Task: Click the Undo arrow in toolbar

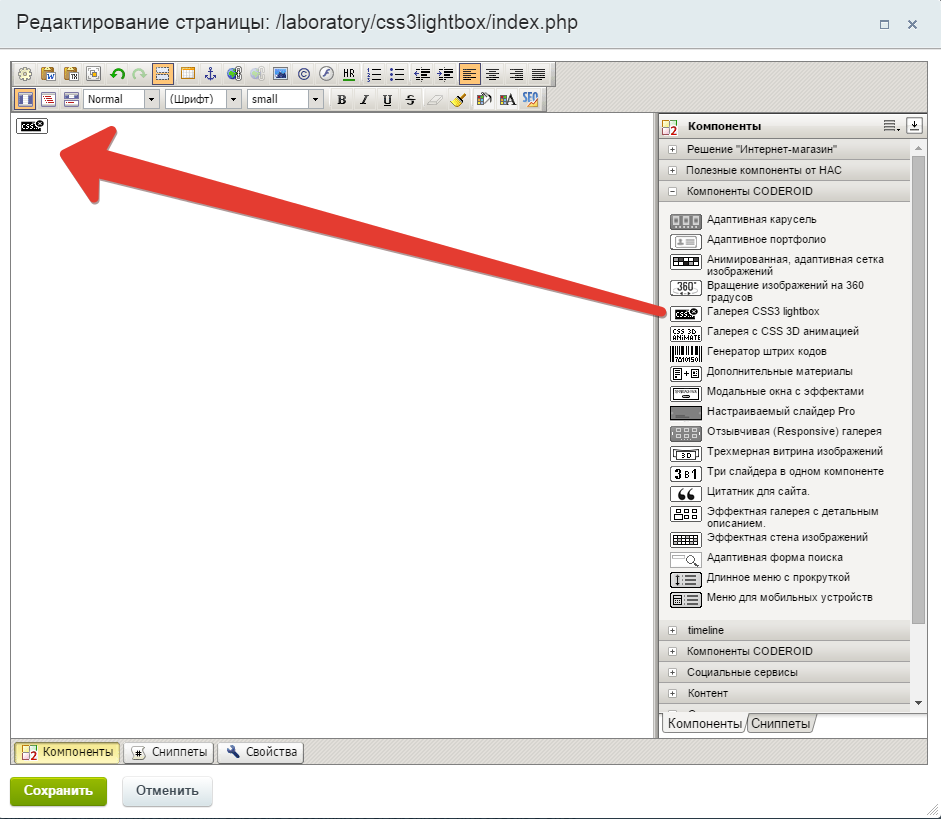Action: [118, 74]
